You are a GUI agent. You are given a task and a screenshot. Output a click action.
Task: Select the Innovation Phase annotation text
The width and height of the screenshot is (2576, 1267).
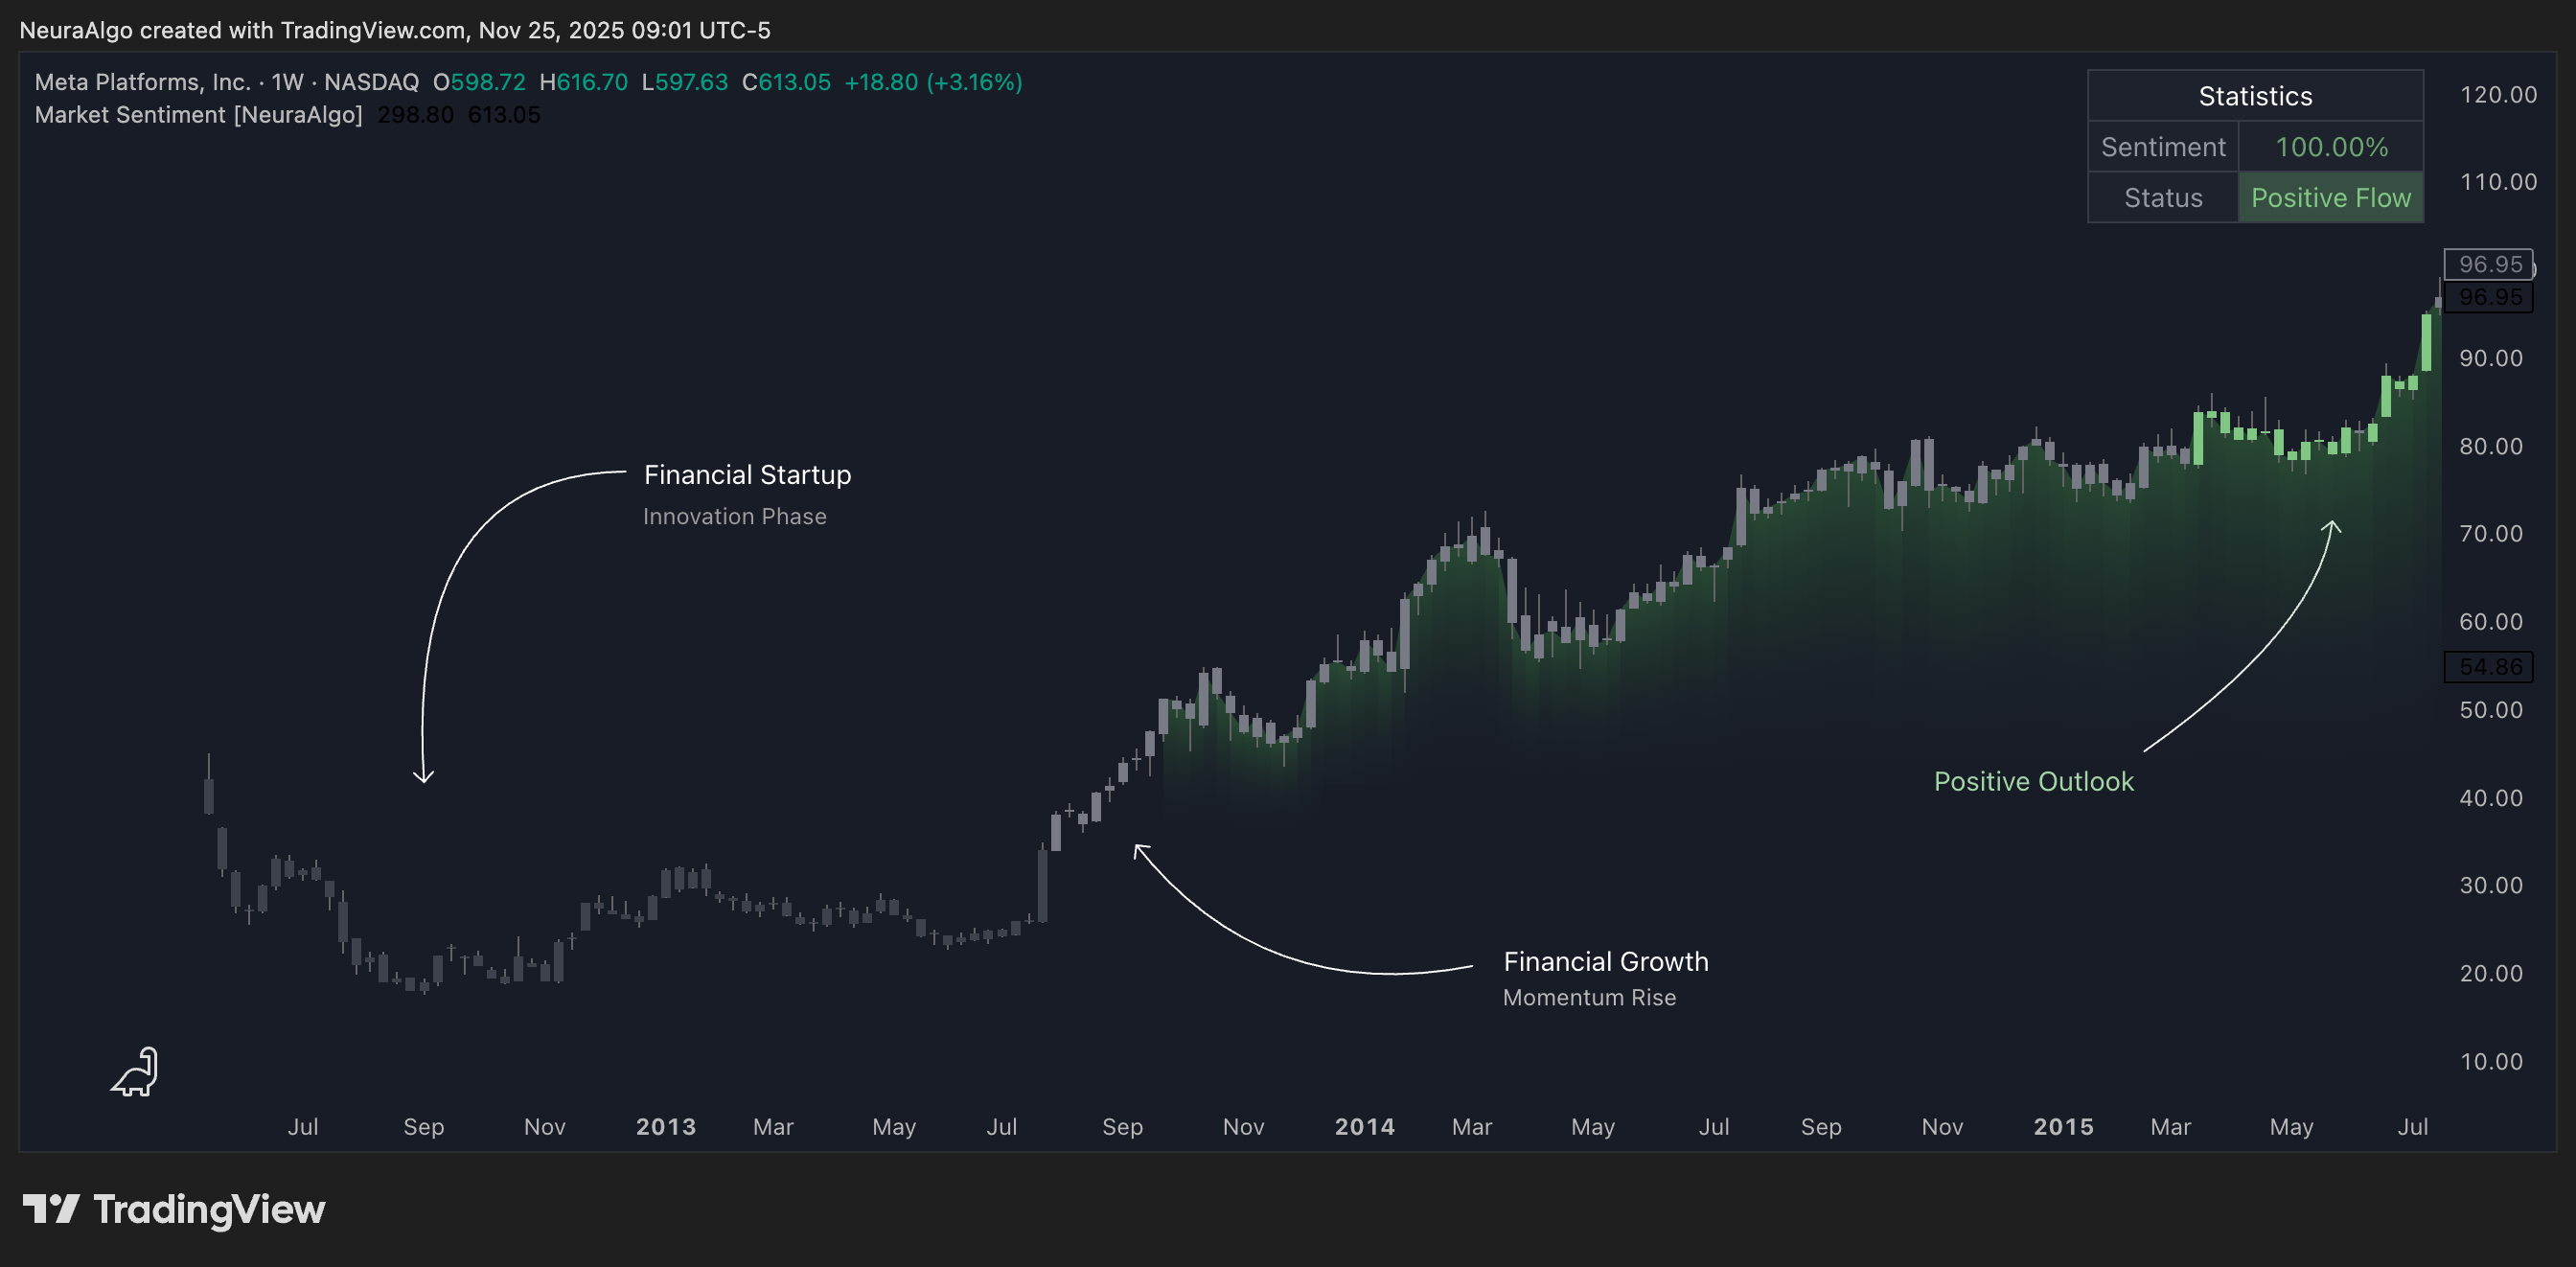pos(734,517)
